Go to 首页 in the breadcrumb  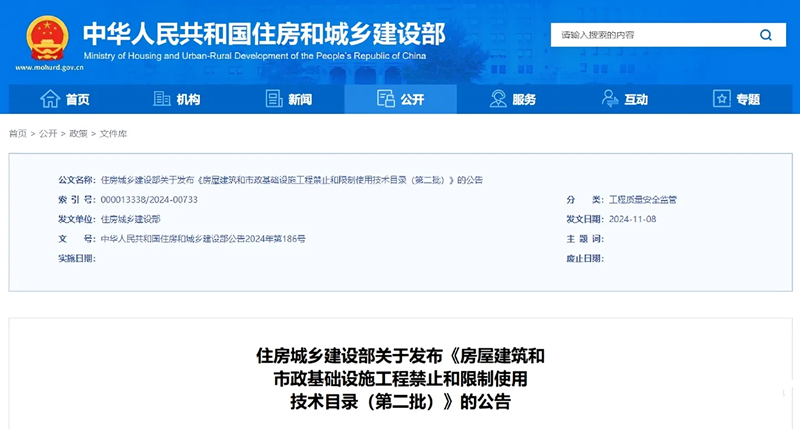[x=18, y=133]
